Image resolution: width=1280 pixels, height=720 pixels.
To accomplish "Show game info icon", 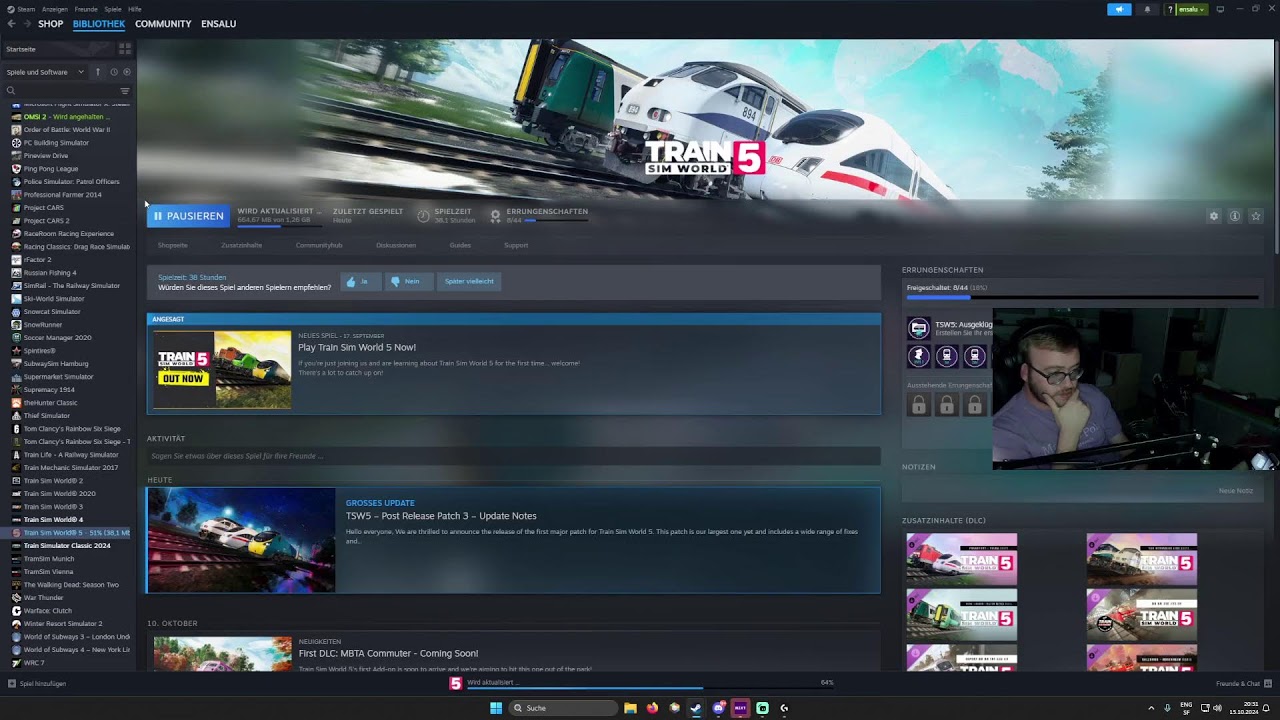I will click(x=1235, y=216).
